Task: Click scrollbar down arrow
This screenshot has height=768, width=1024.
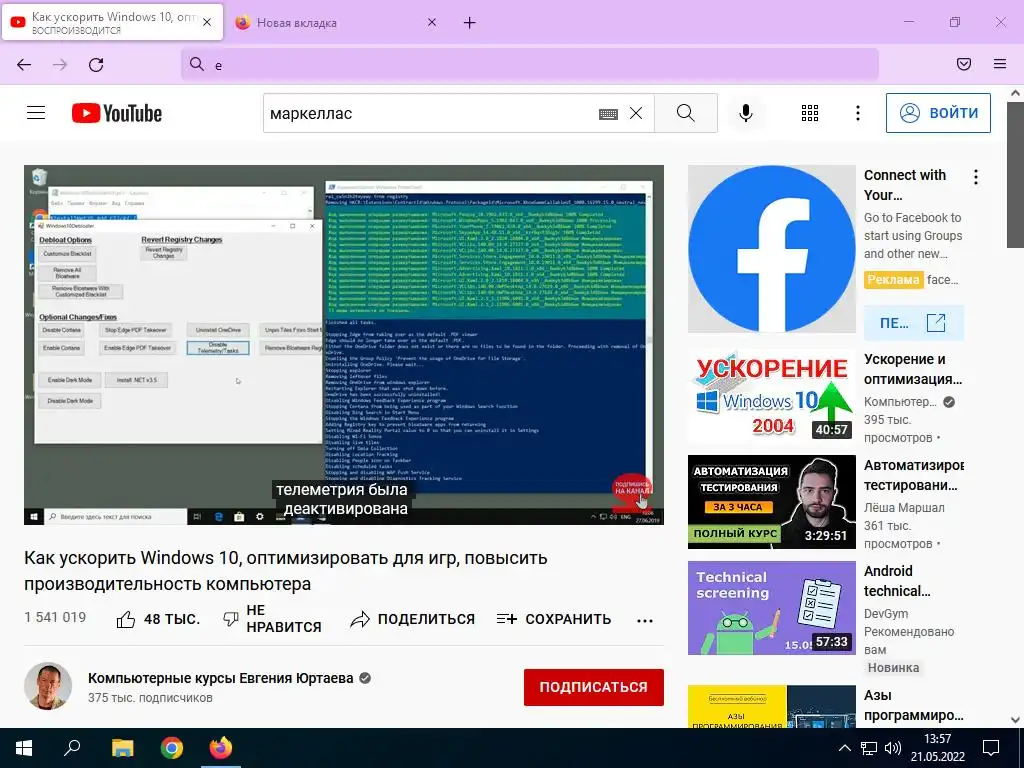Action: 1015,720
